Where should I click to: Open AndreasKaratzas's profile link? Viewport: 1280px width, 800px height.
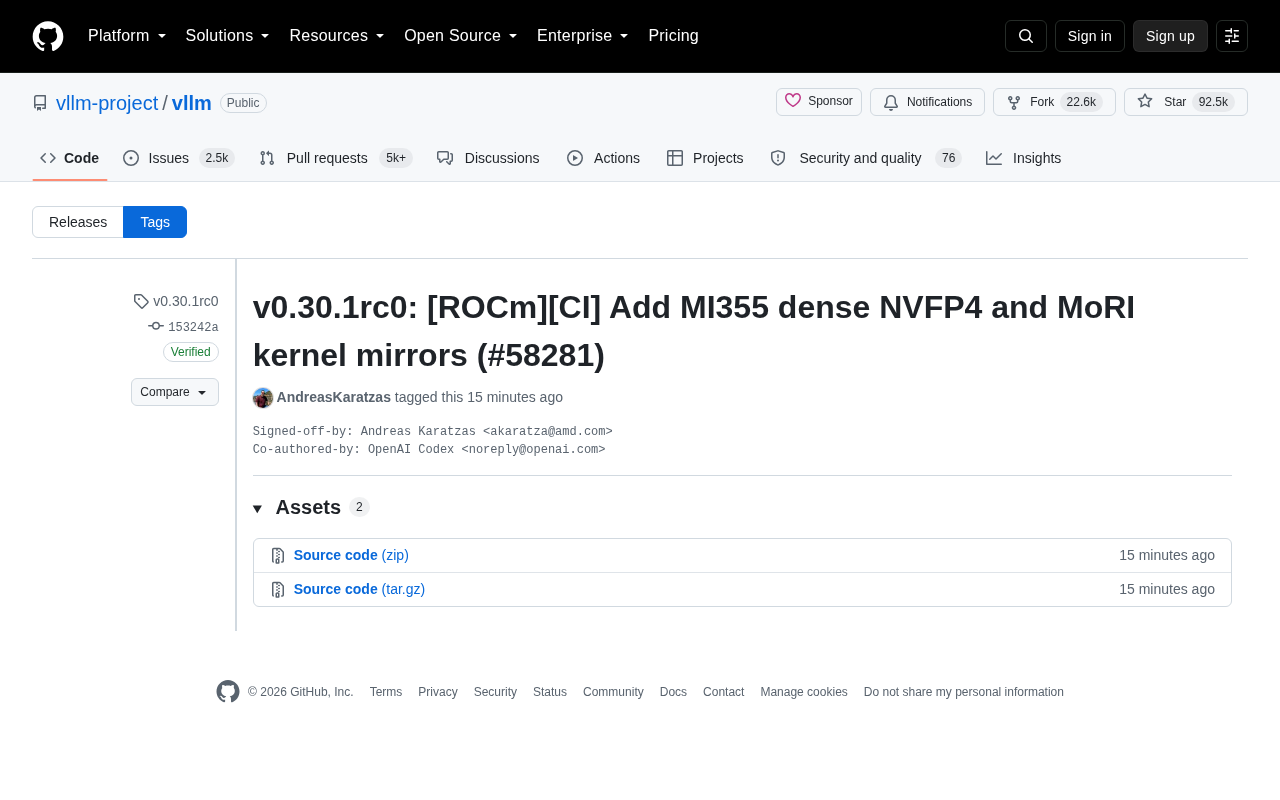[x=334, y=397]
